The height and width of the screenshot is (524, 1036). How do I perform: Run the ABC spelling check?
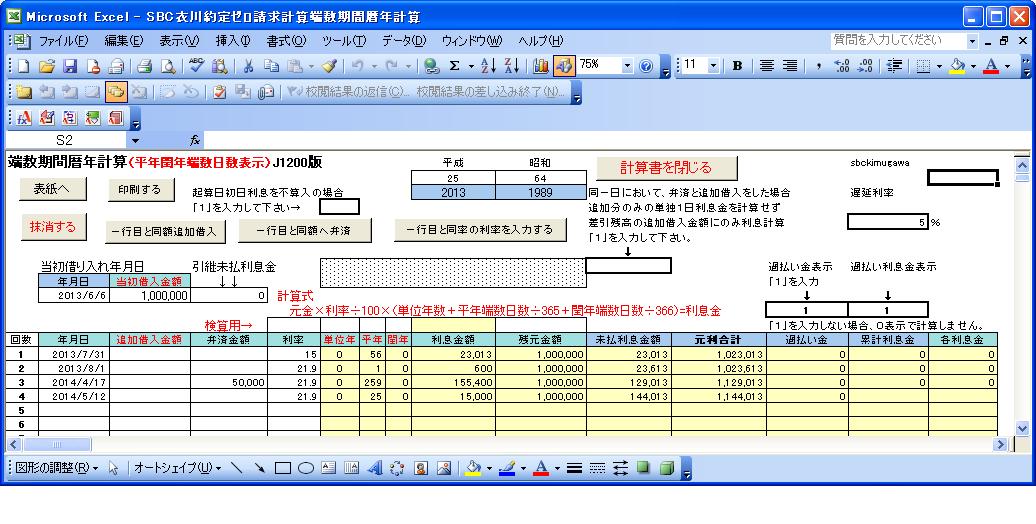click(x=196, y=66)
